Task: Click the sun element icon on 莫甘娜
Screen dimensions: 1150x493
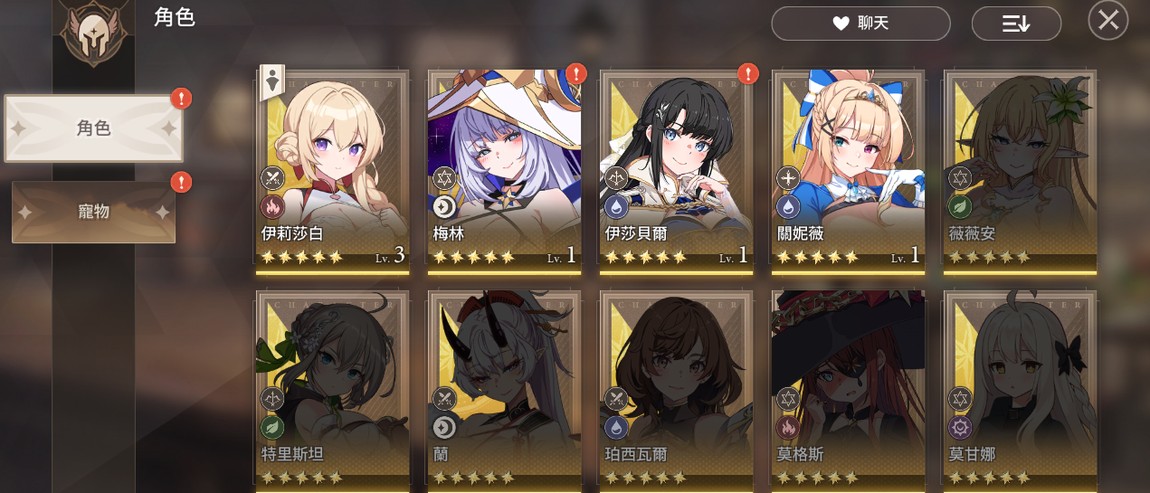Action: point(960,427)
